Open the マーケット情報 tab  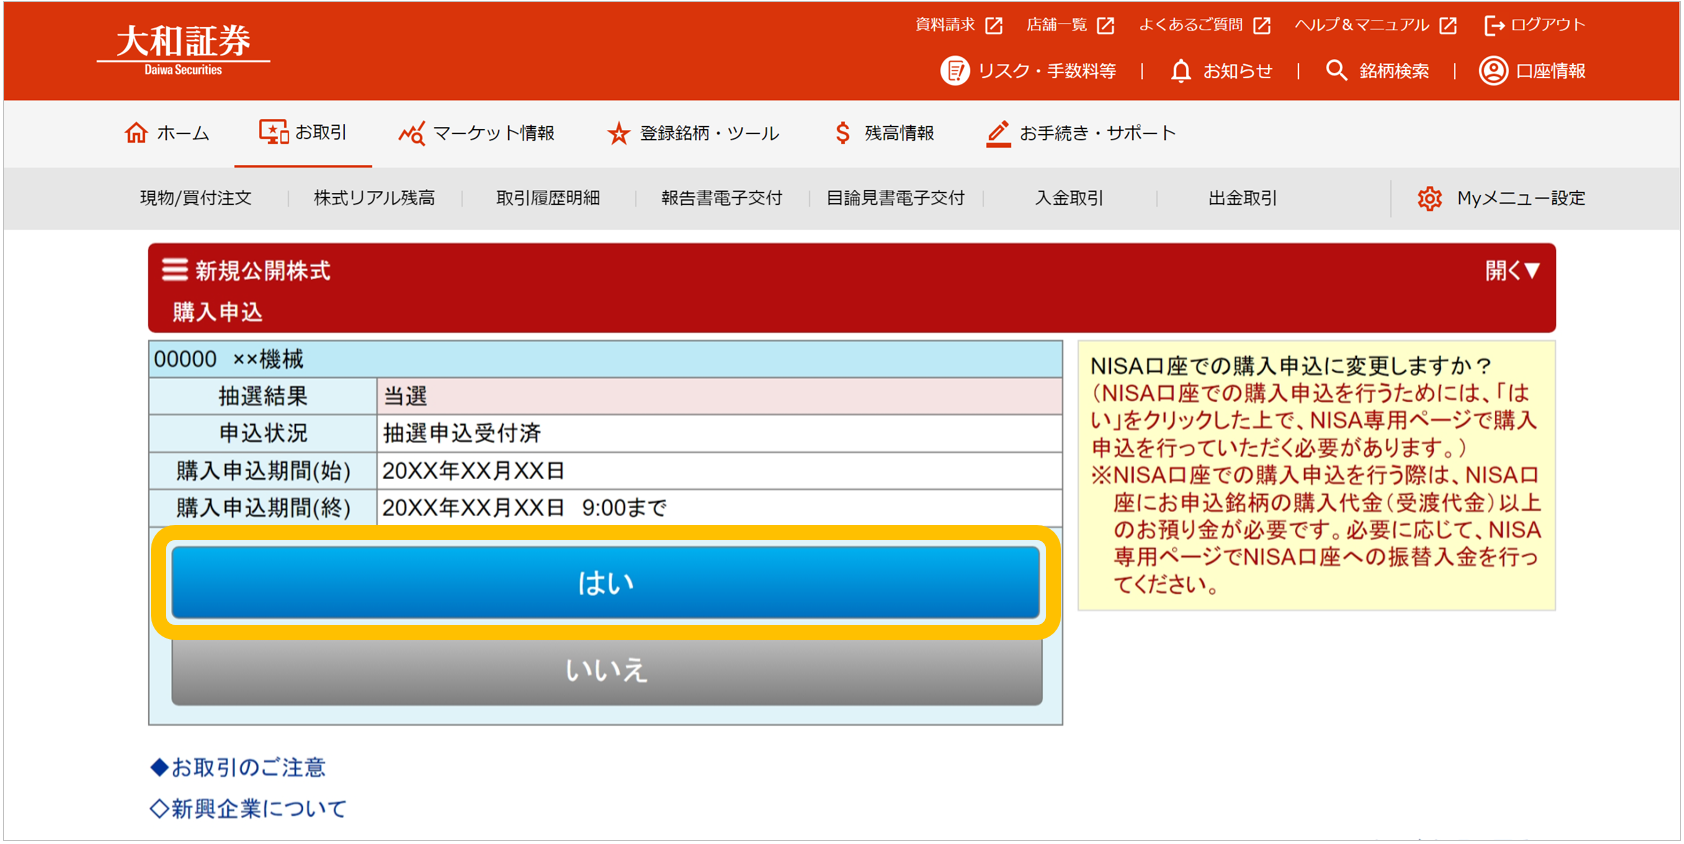point(476,133)
